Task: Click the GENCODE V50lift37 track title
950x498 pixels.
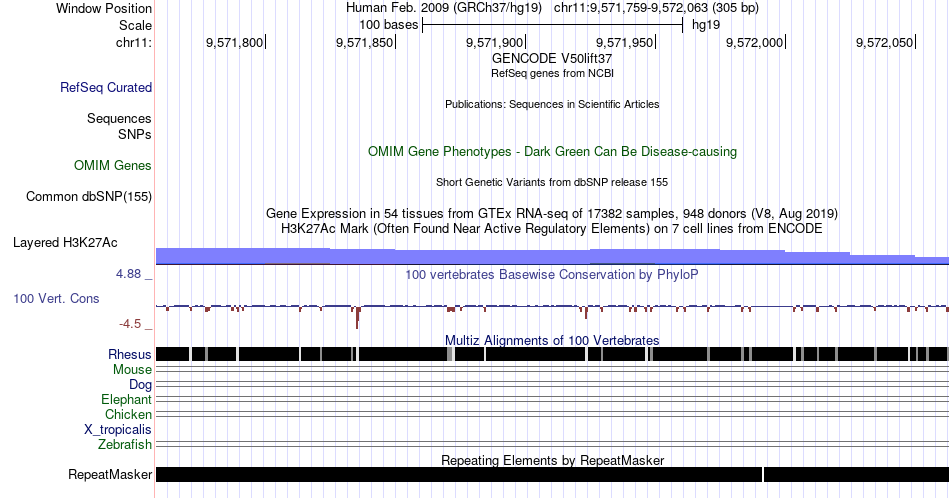Action: 552,59
